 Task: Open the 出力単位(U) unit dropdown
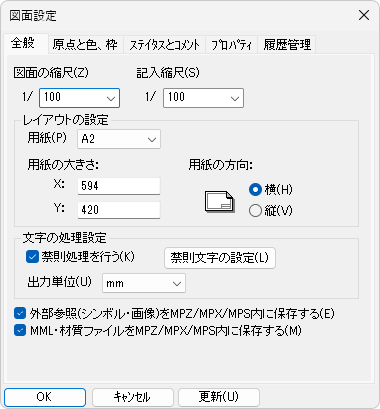click(144, 283)
